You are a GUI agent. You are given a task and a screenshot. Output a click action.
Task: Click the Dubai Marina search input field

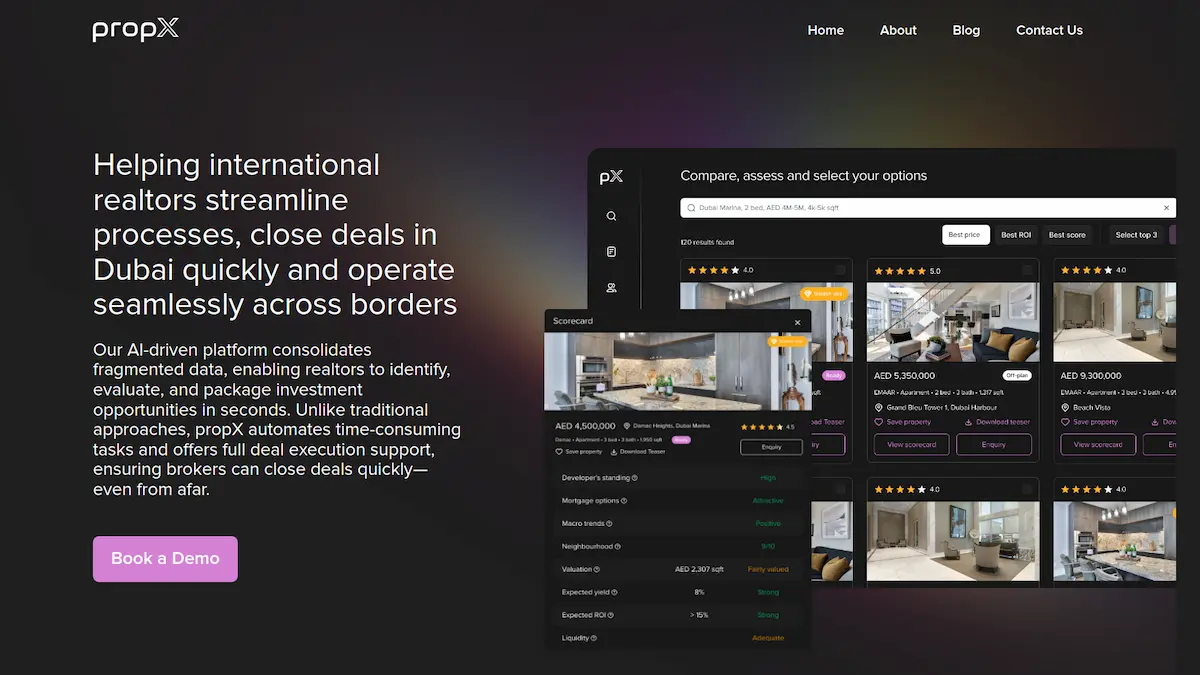(x=928, y=208)
